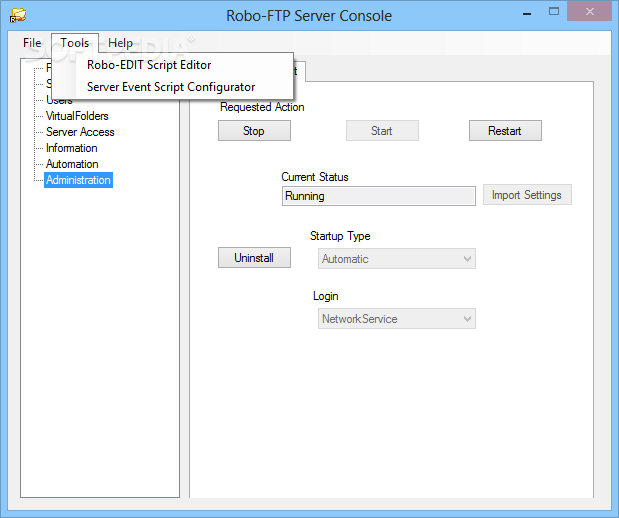619x518 pixels.
Task: Click the Requested Action label
Action: pos(262,107)
